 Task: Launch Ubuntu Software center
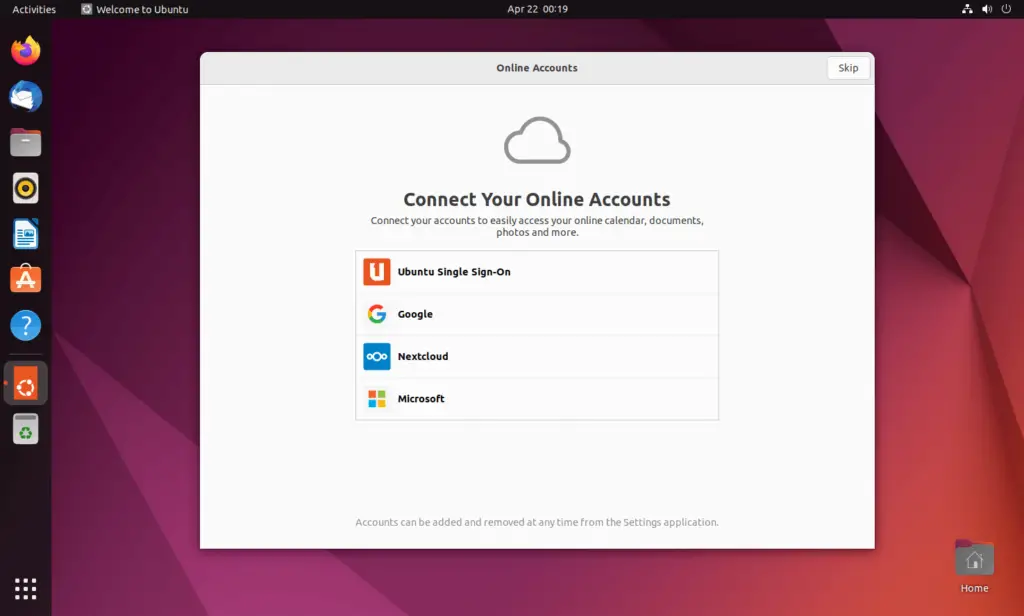click(x=24, y=279)
